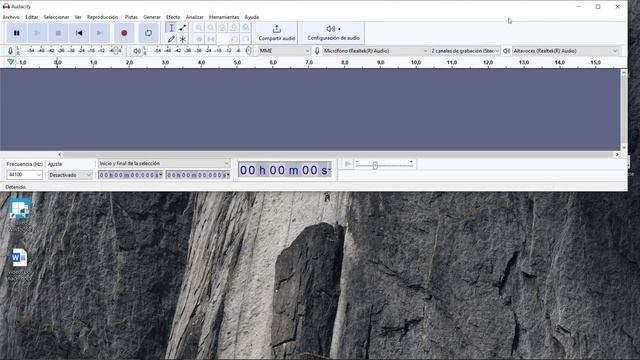Select the Selection (I-beam) tool
640x360 pixels.
(171, 28)
